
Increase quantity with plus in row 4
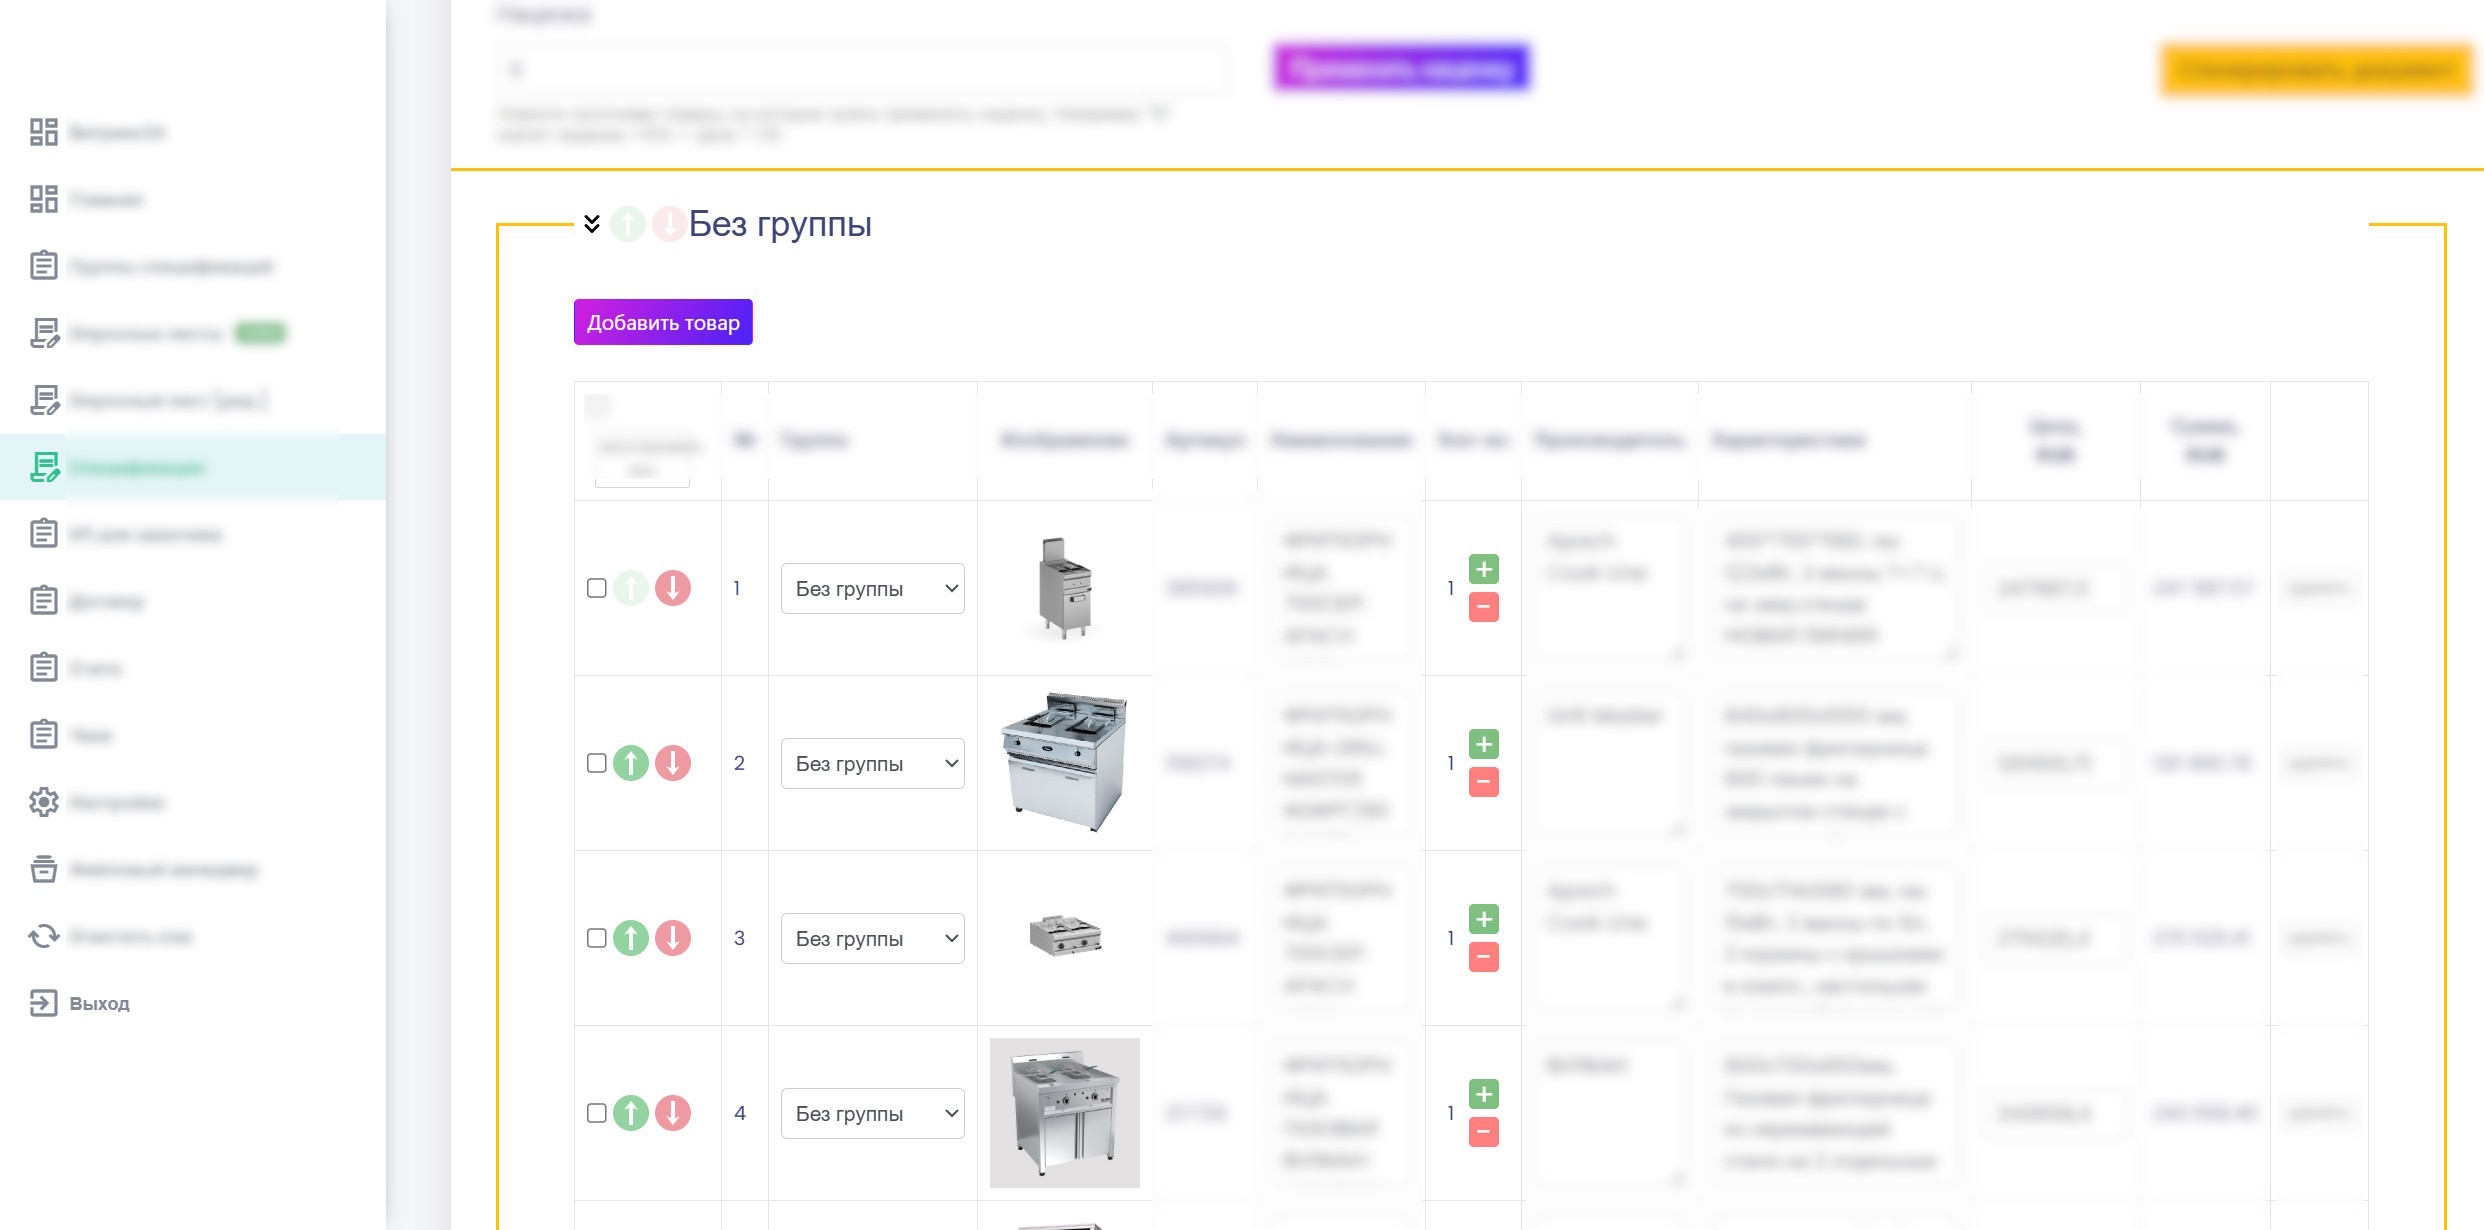coord(1484,1094)
